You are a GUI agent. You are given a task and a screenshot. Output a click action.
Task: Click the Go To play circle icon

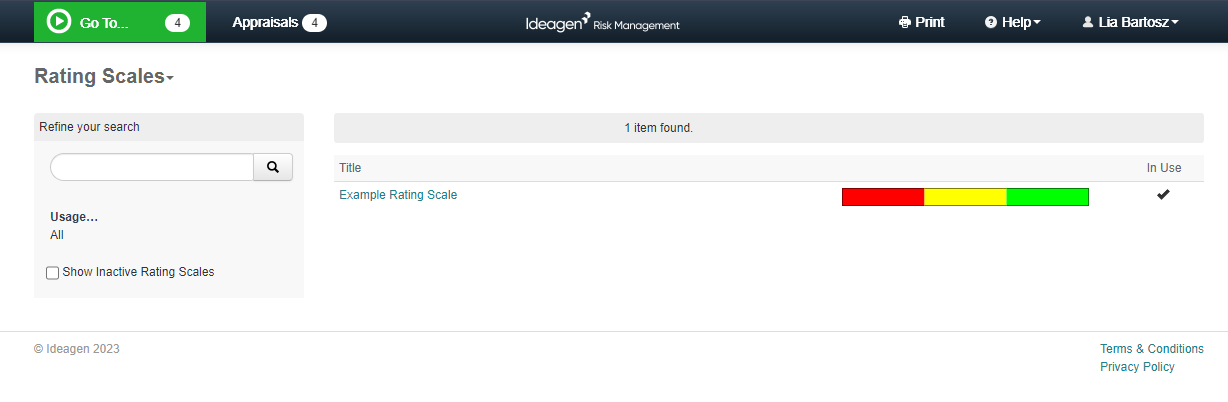59,21
